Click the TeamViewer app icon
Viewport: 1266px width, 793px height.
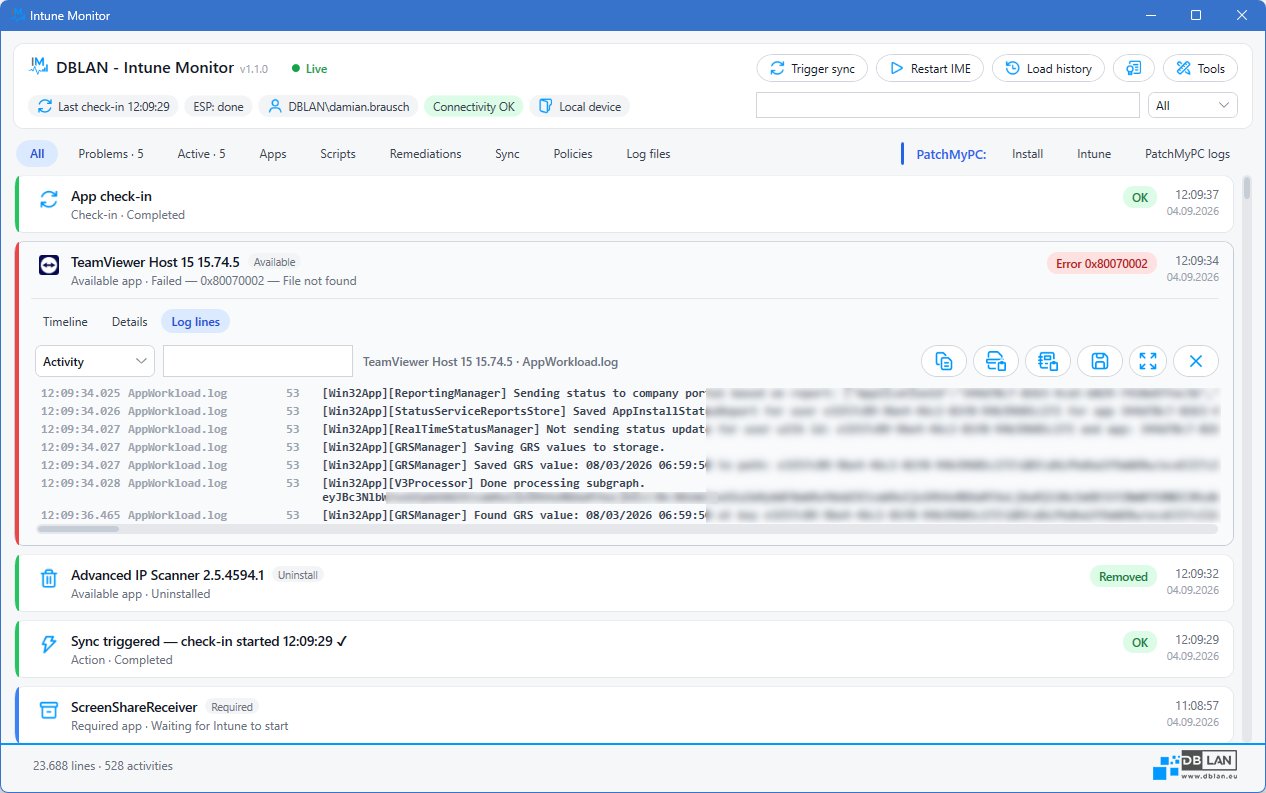pyautogui.click(x=48, y=265)
